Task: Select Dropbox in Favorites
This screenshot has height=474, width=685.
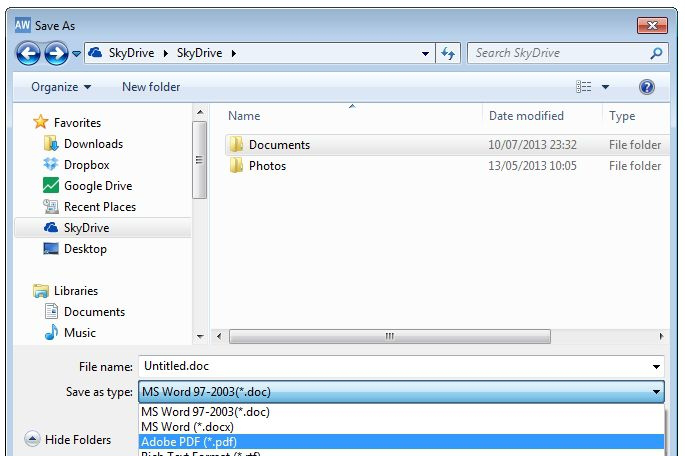Action: [x=86, y=165]
